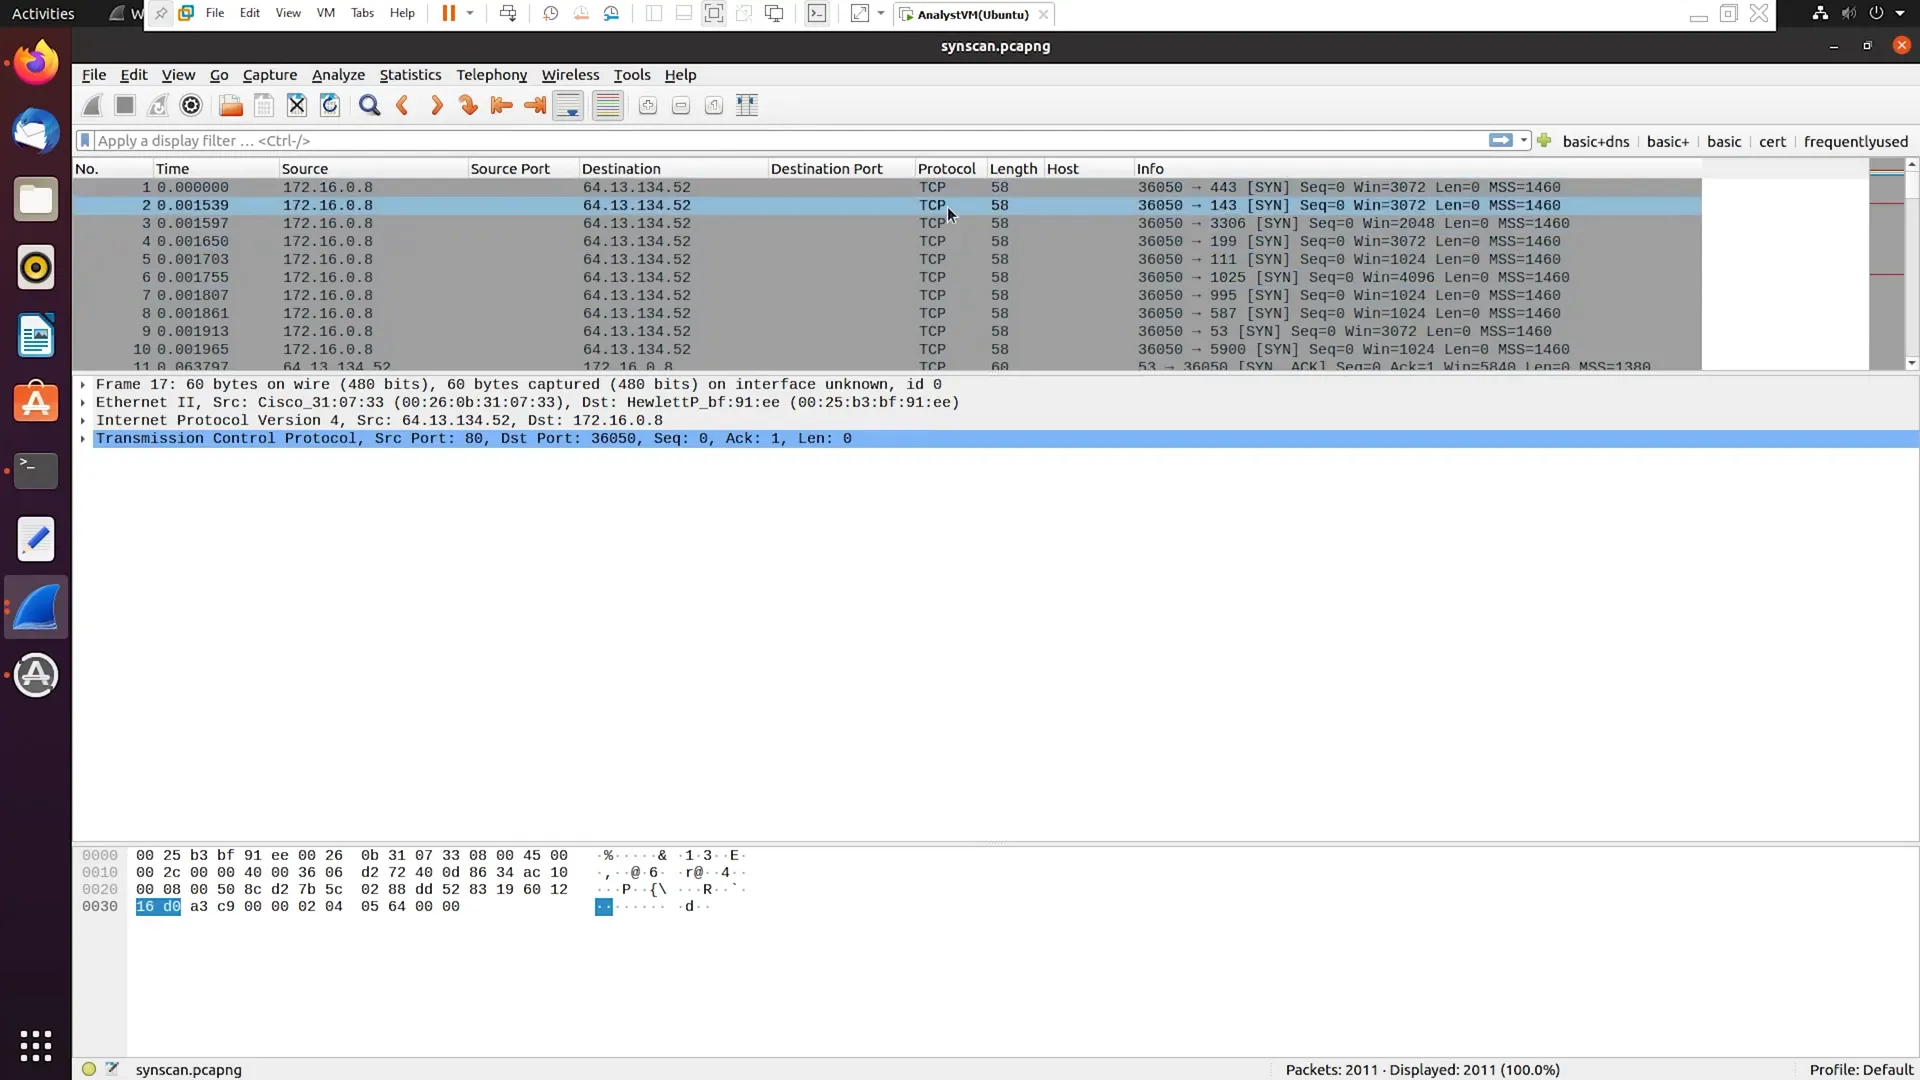
Task: Go to specified packet curved arrow
Action: (x=469, y=105)
